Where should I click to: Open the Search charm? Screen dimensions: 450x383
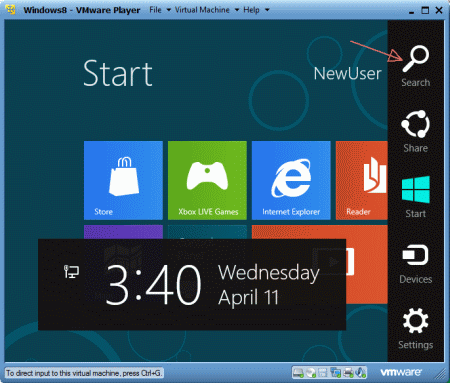tap(415, 66)
